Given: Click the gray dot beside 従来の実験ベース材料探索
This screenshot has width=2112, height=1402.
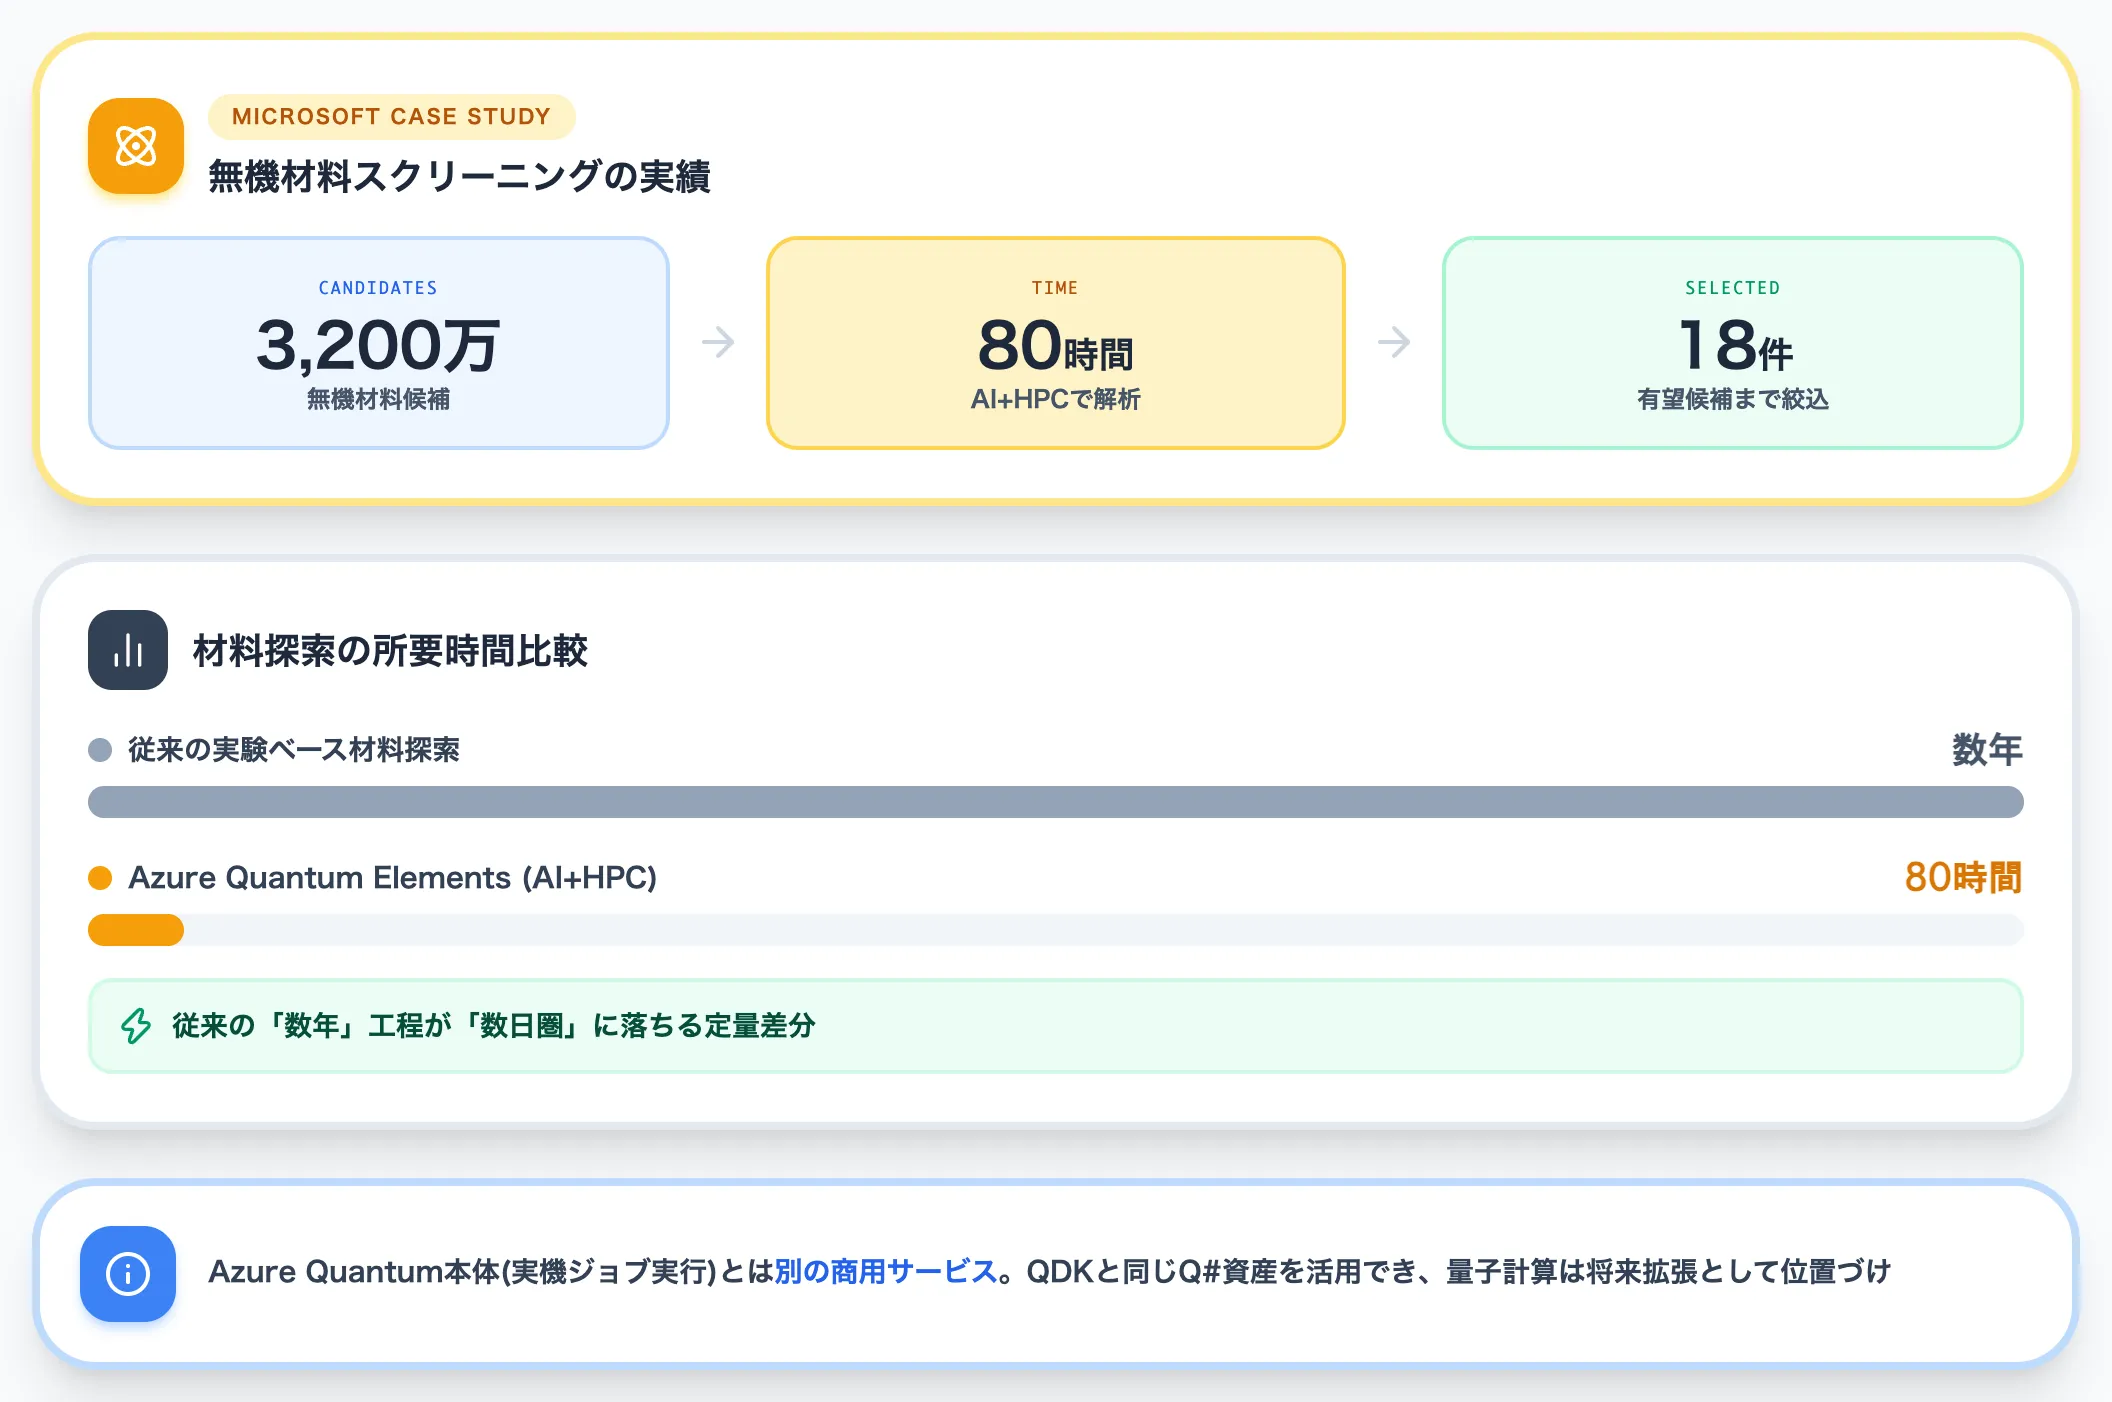Looking at the screenshot, I should 100,750.
